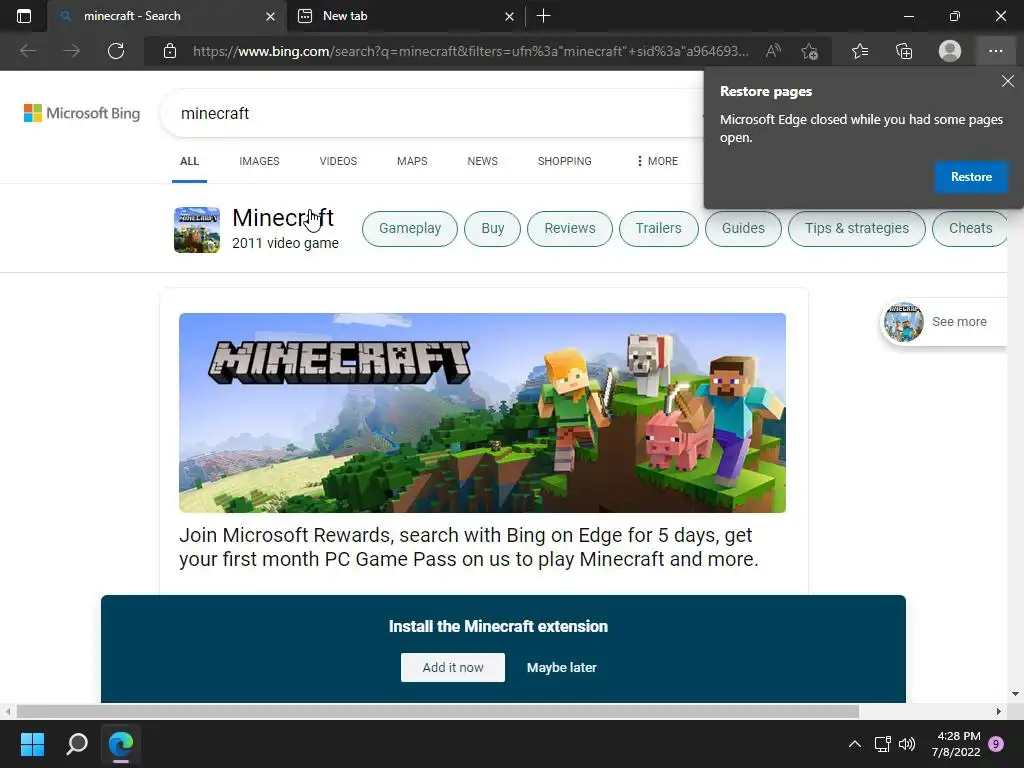Open notification center badge
The width and height of the screenshot is (1024, 768).
click(x=996, y=744)
